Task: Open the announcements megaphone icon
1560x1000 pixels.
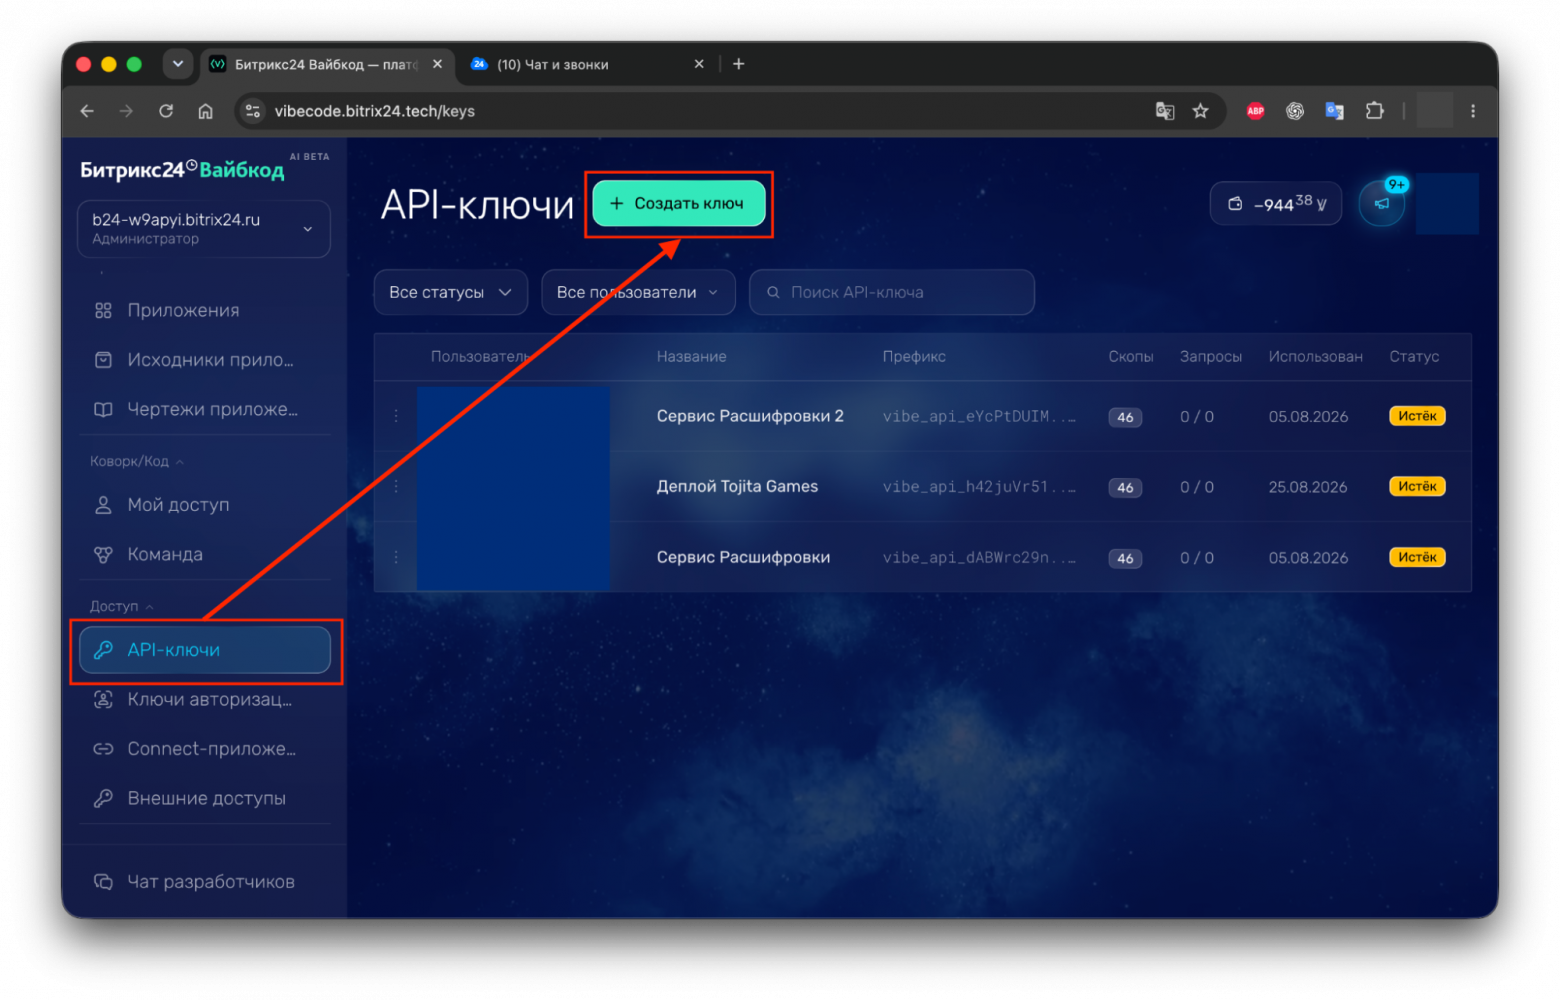Action: 1382,204
